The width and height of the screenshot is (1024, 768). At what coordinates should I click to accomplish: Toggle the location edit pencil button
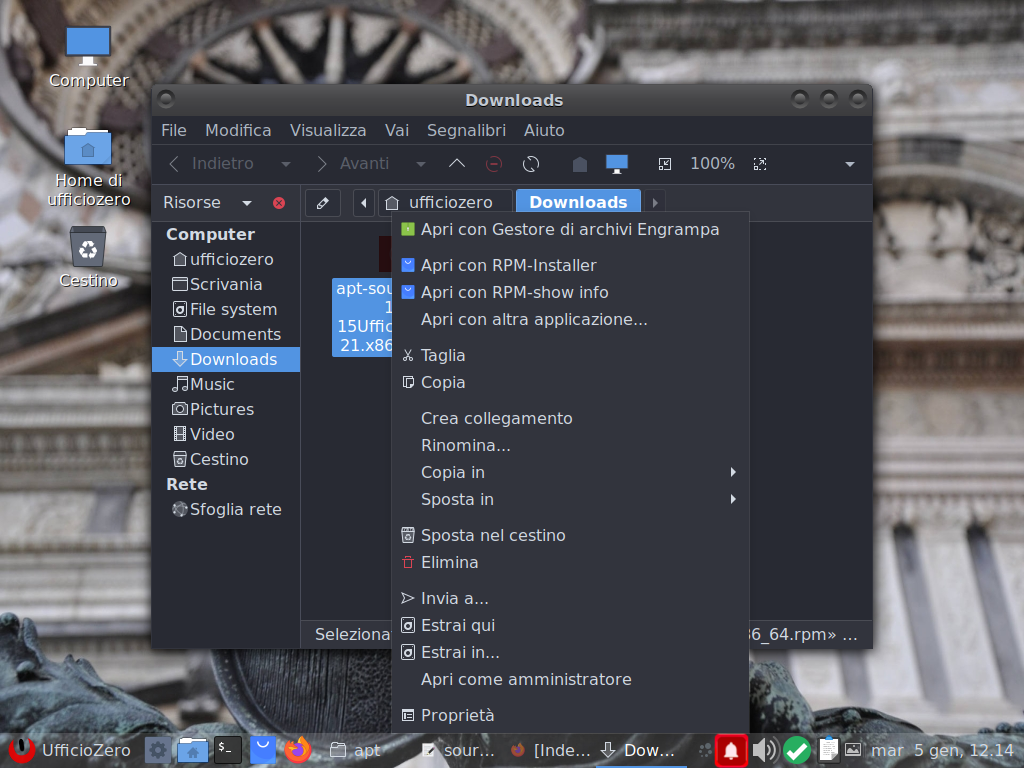tap(322, 202)
